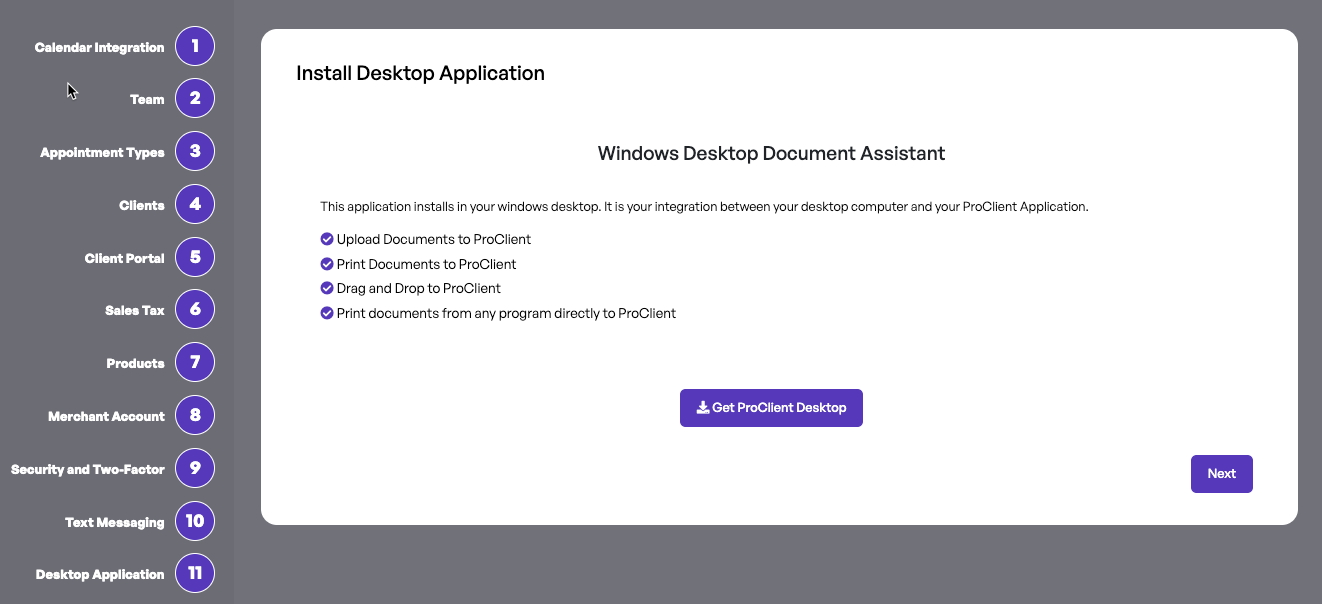The height and width of the screenshot is (604, 1322).
Task: Click the Next button
Action: [x=1222, y=474]
